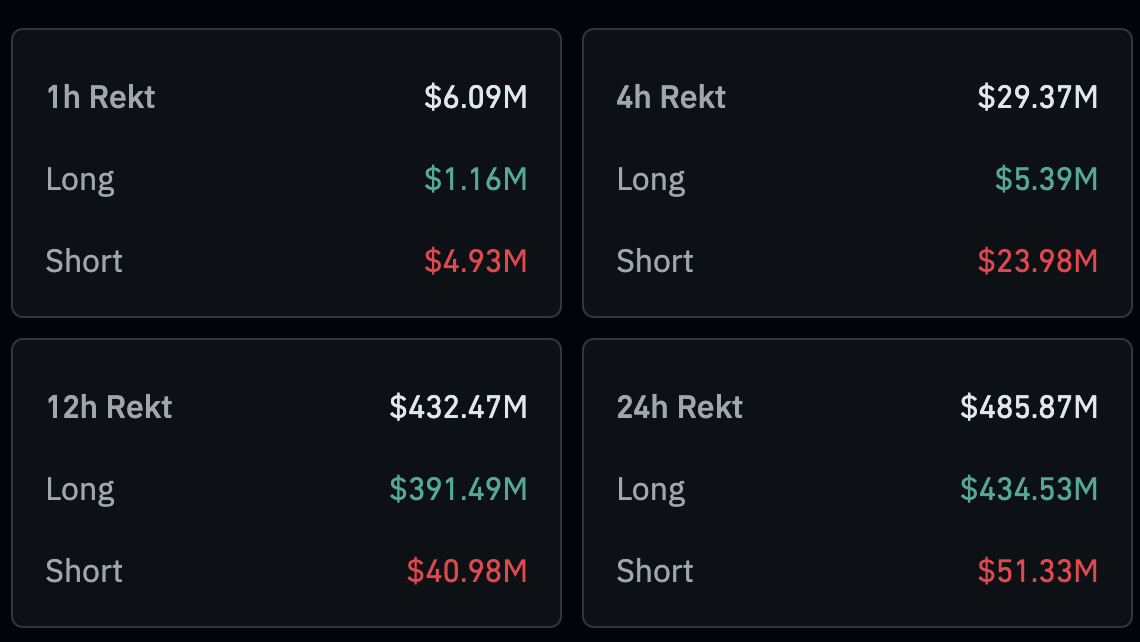Click the 1h long value $1.16M
The height and width of the screenshot is (642, 1140).
(x=475, y=179)
